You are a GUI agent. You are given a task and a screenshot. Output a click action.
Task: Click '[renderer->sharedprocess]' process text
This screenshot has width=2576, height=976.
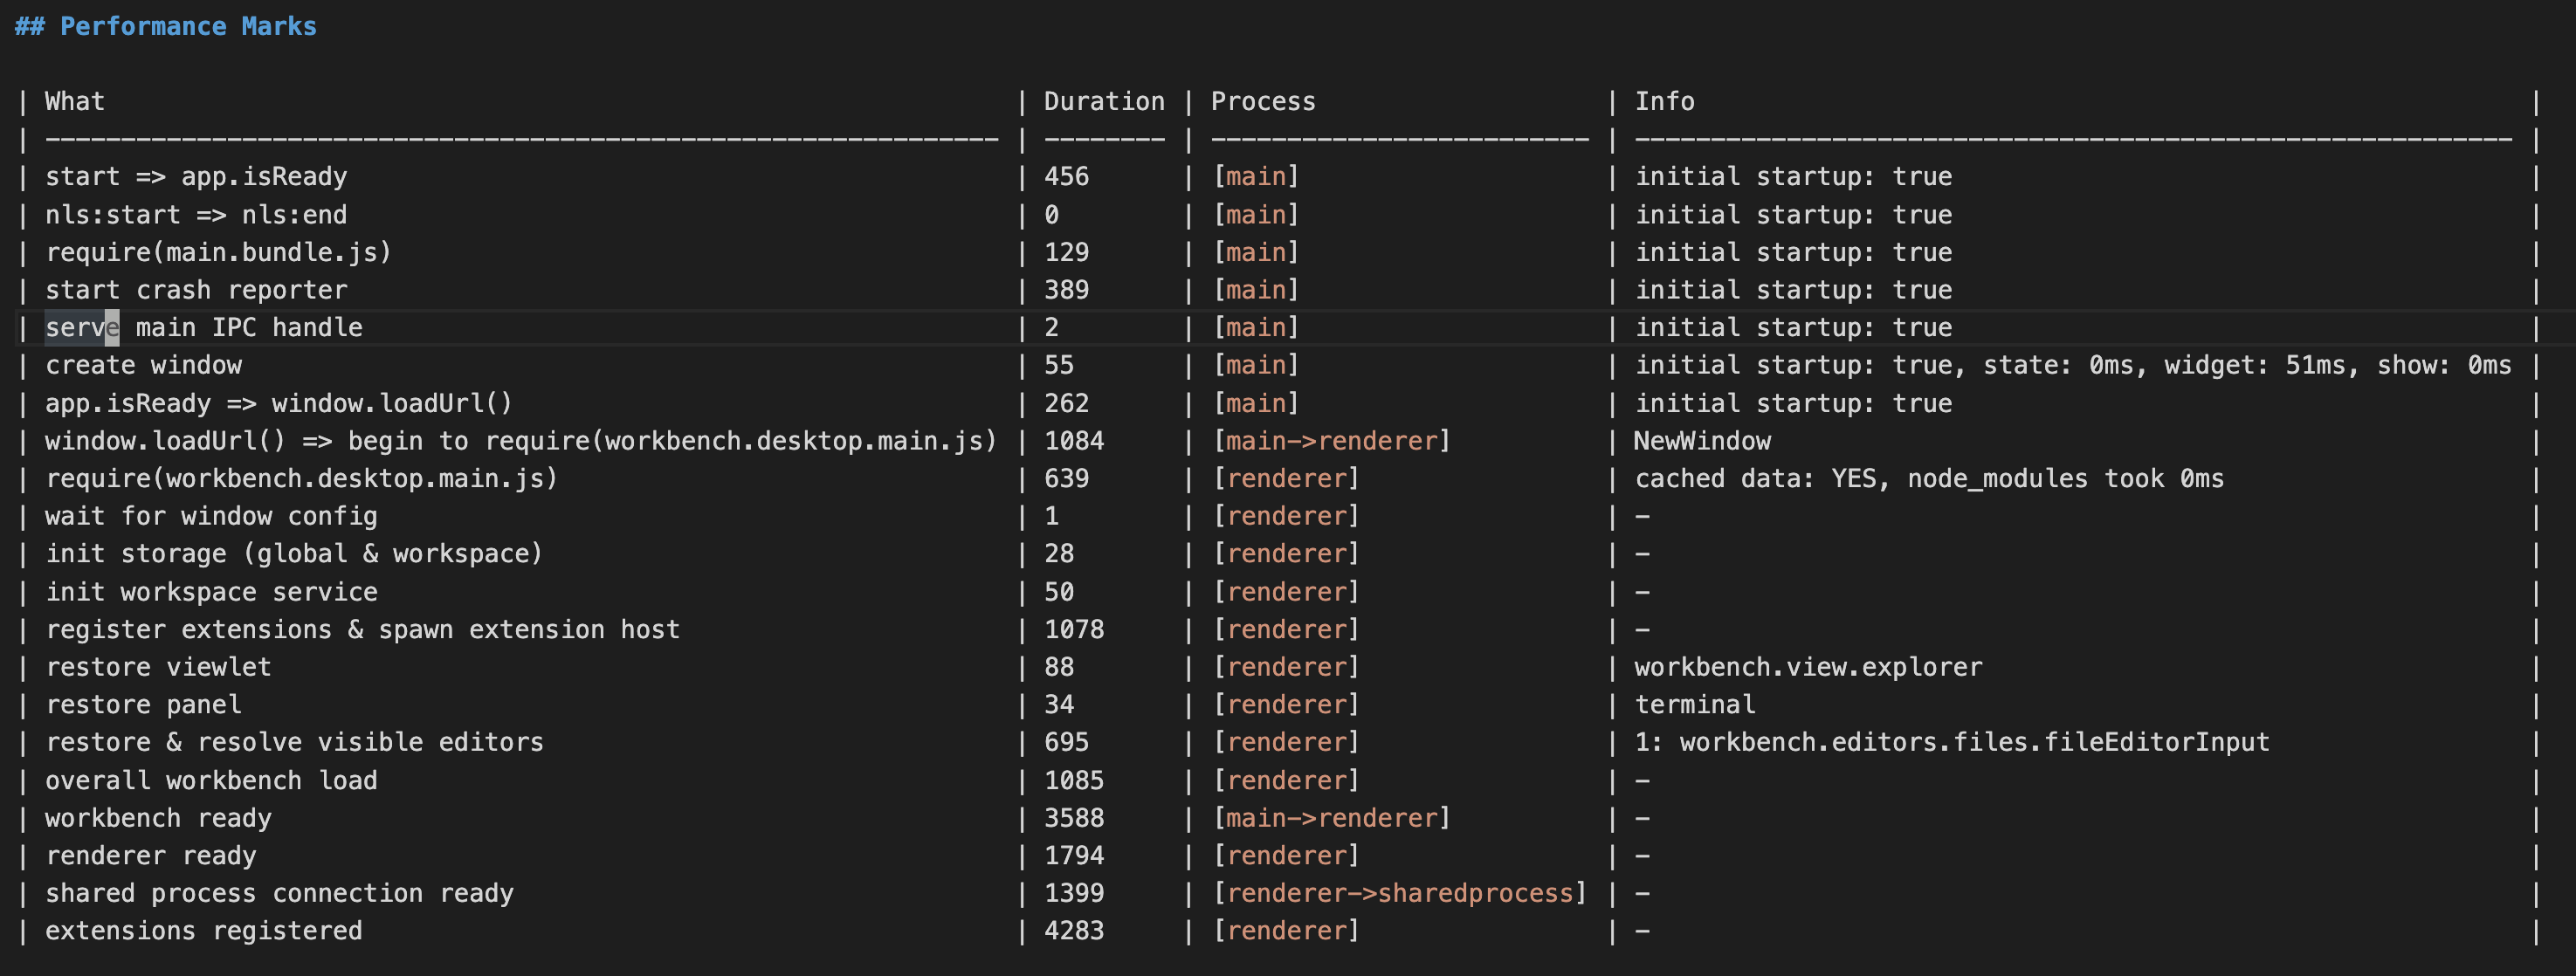(x=1399, y=893)
